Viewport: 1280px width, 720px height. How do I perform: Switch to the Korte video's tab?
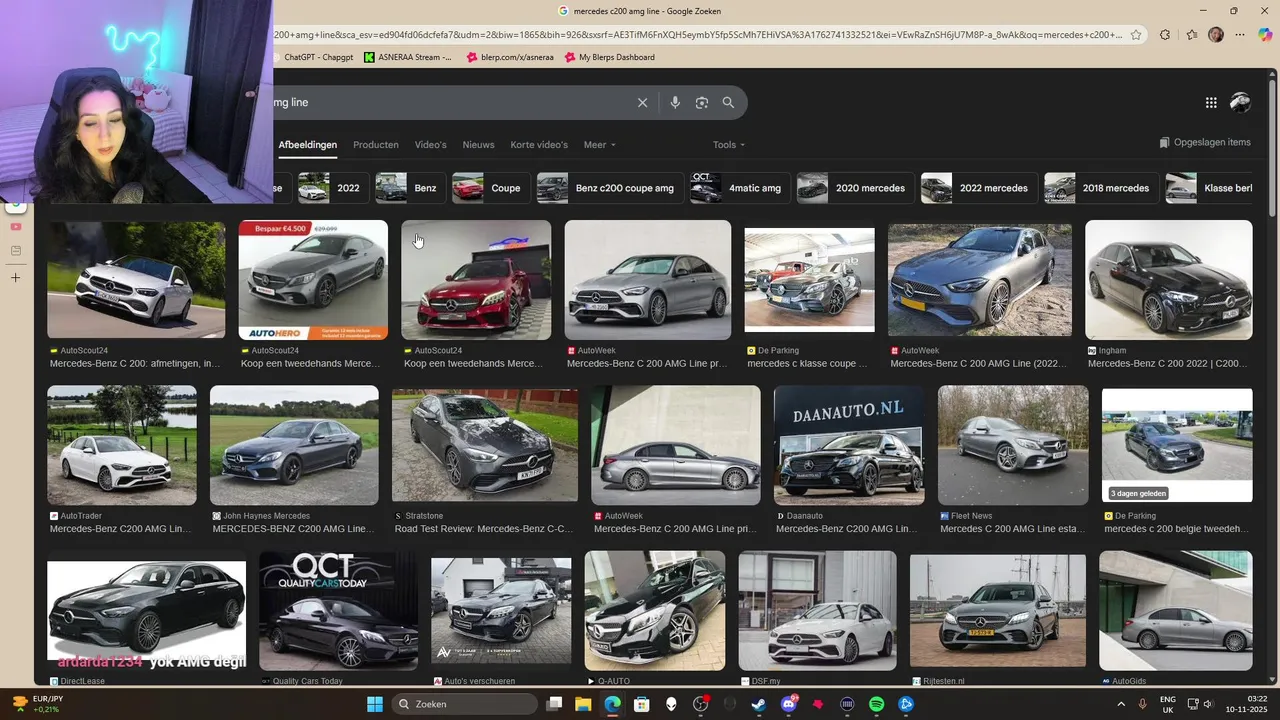coord(539,145)
